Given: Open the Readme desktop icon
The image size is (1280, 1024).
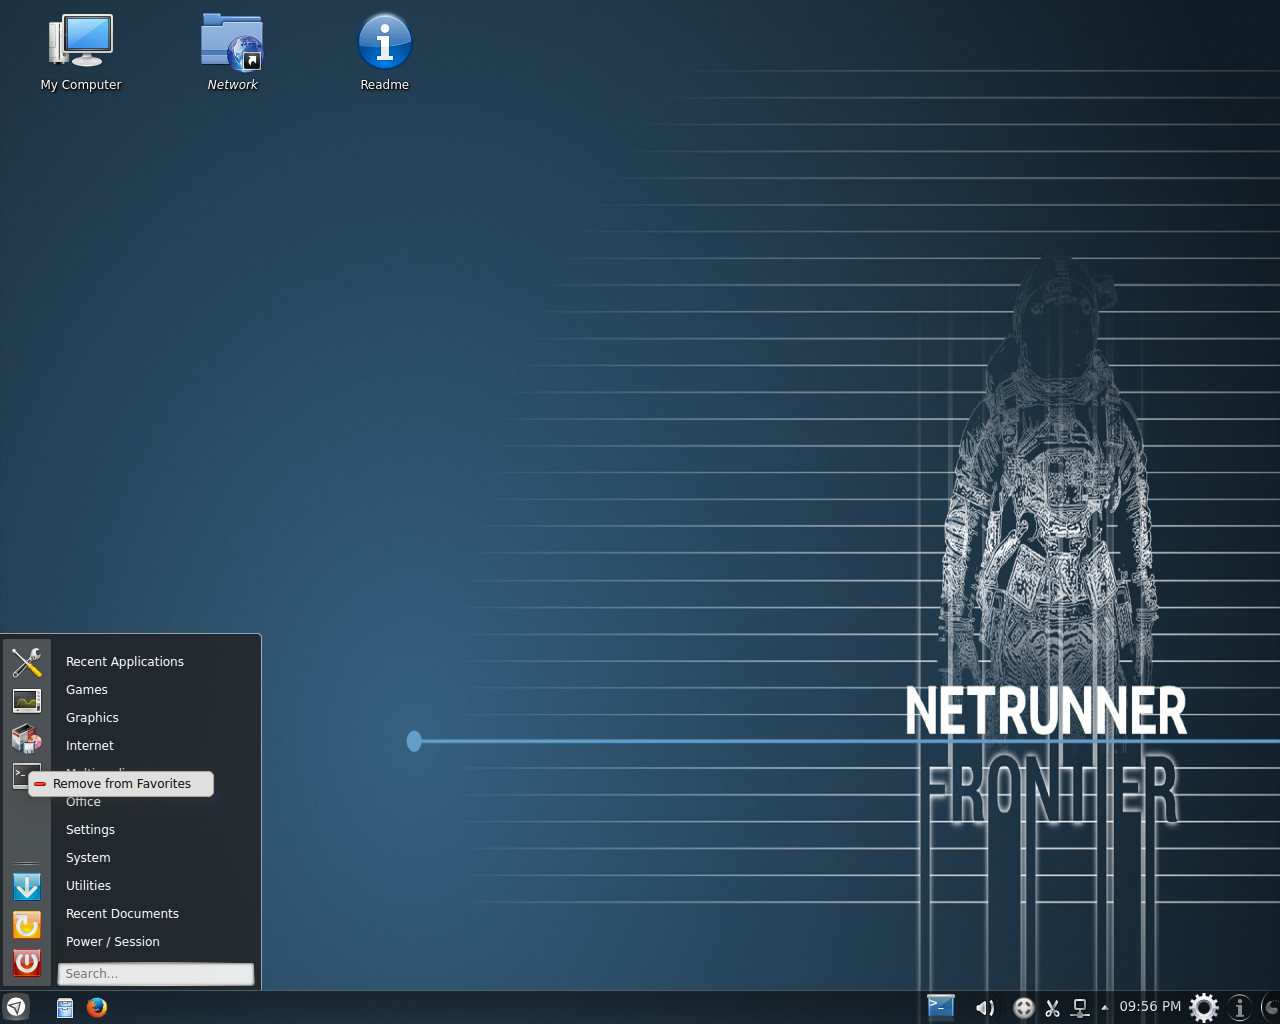Looking at the screenshot, I should click(x=385, y=54).
